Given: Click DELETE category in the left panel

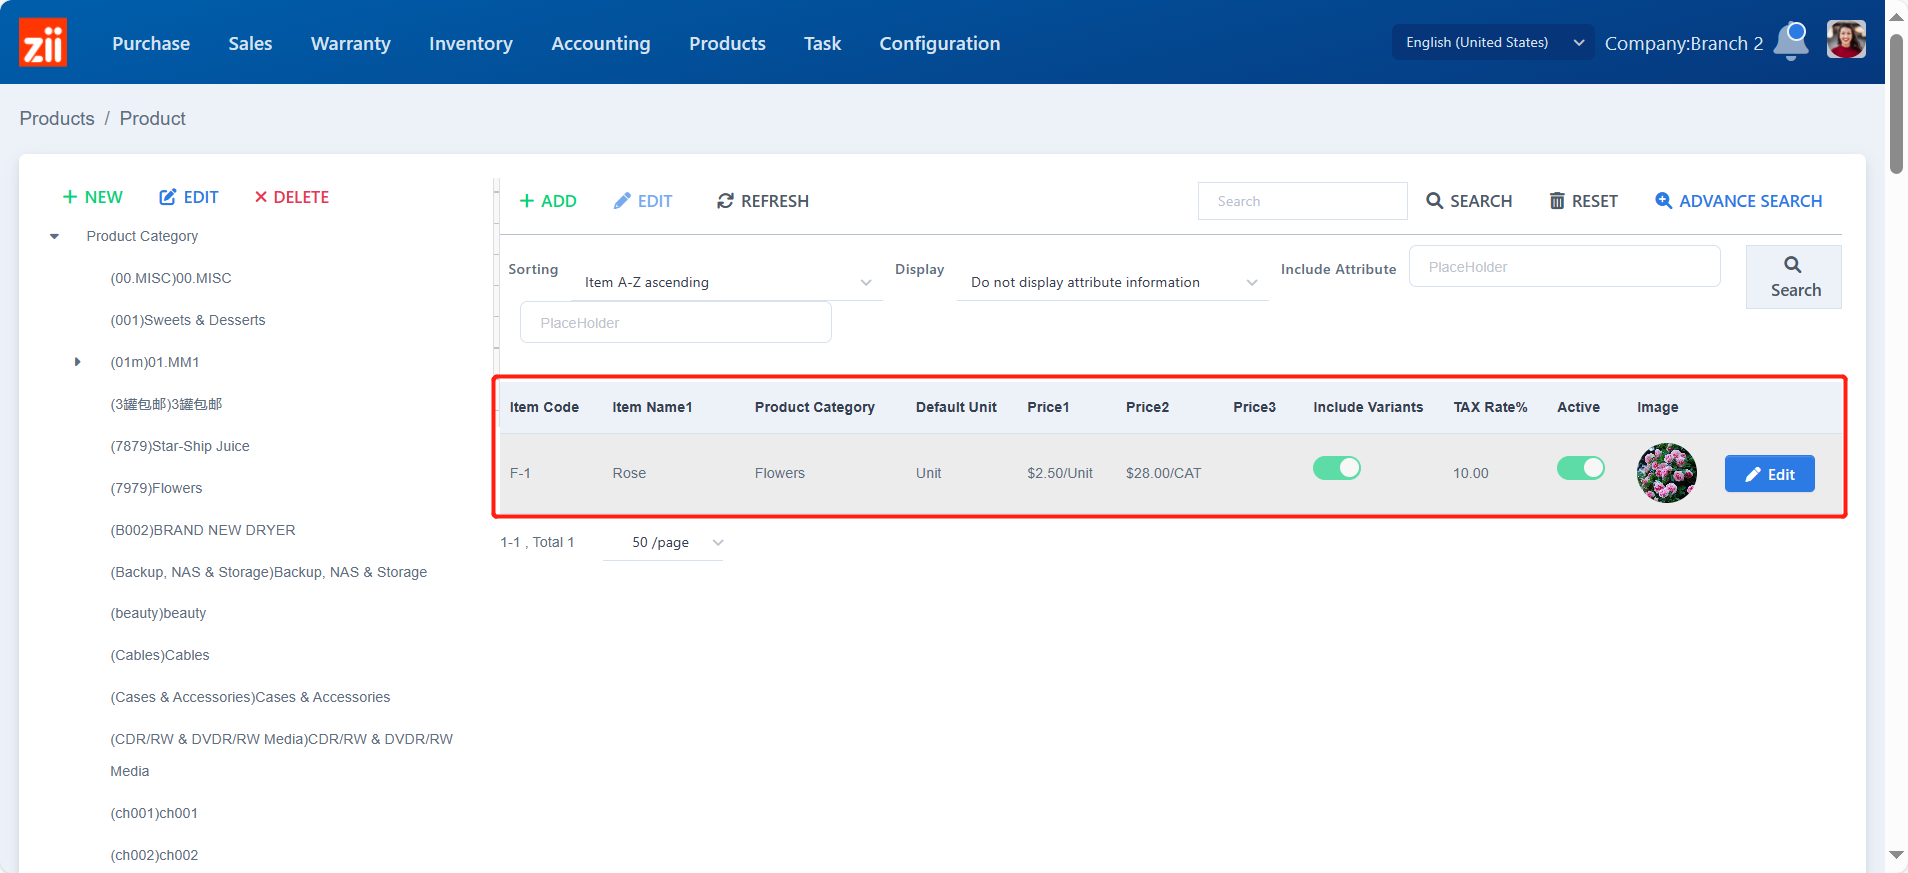Looking at the screenshot, I should [x=291, y=197].
